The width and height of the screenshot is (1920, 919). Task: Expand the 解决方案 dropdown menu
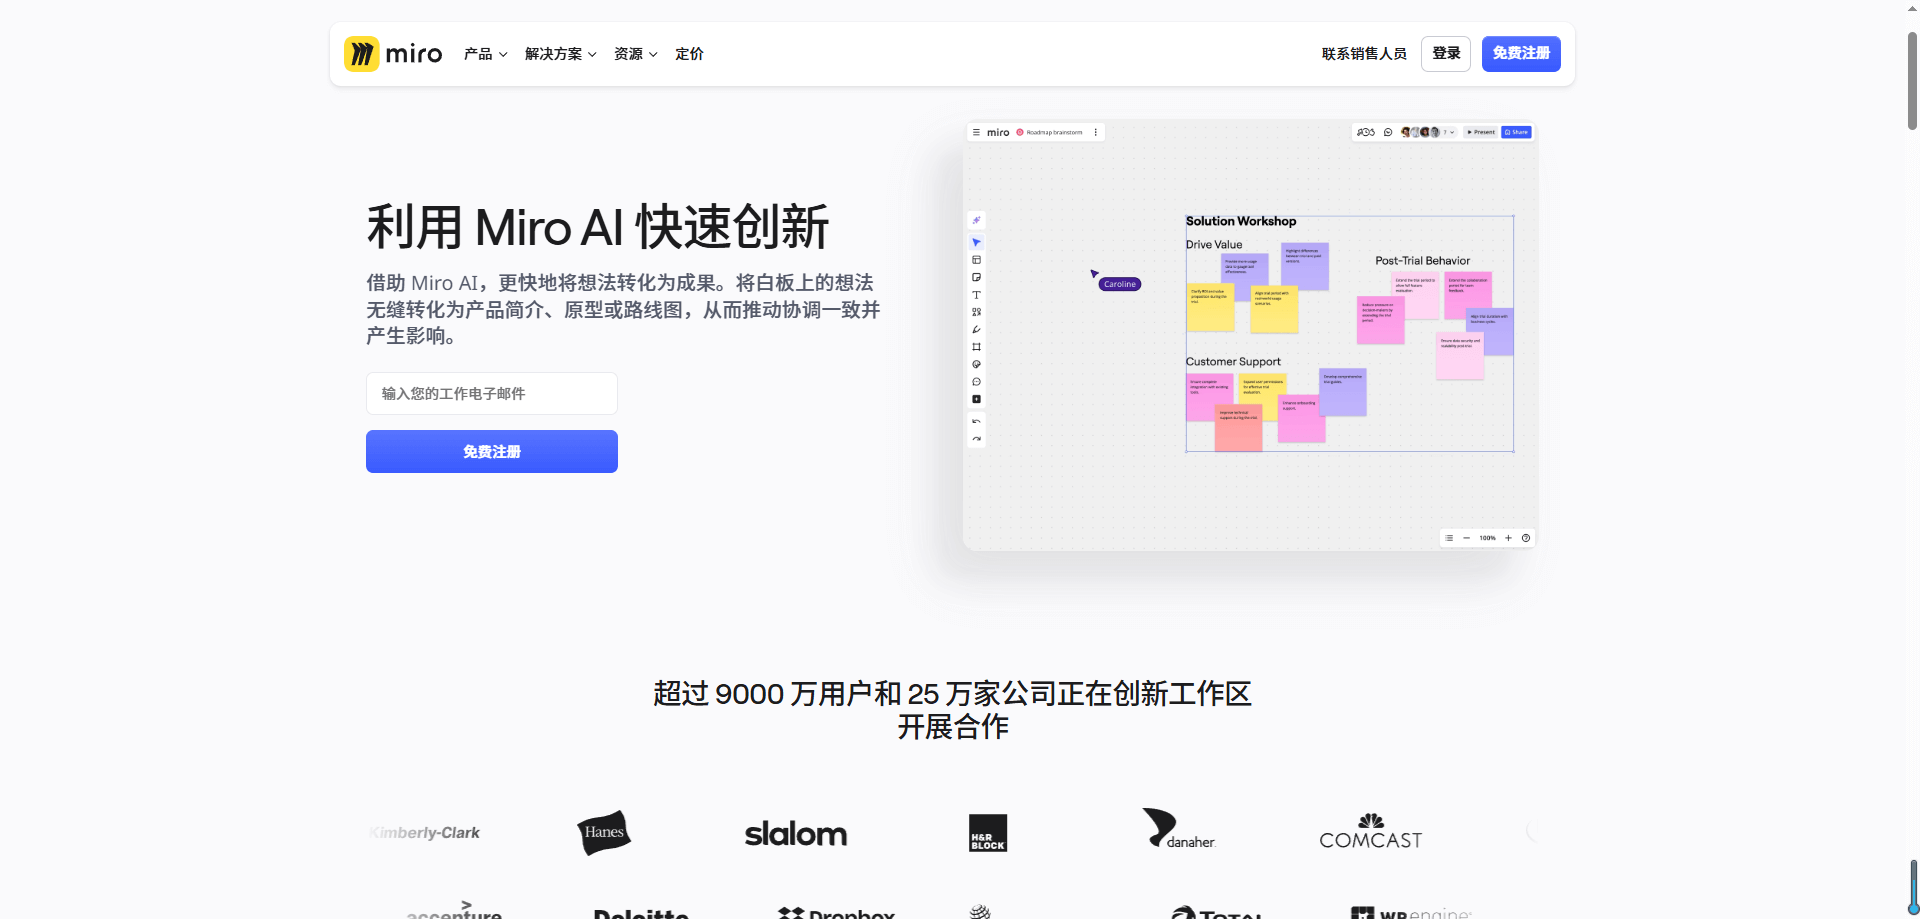pos(560,54)
